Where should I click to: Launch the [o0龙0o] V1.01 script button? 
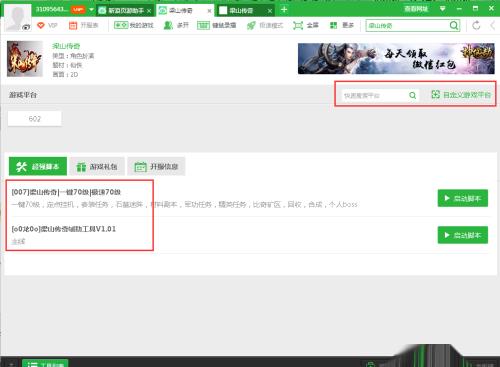tap(463, 235)
